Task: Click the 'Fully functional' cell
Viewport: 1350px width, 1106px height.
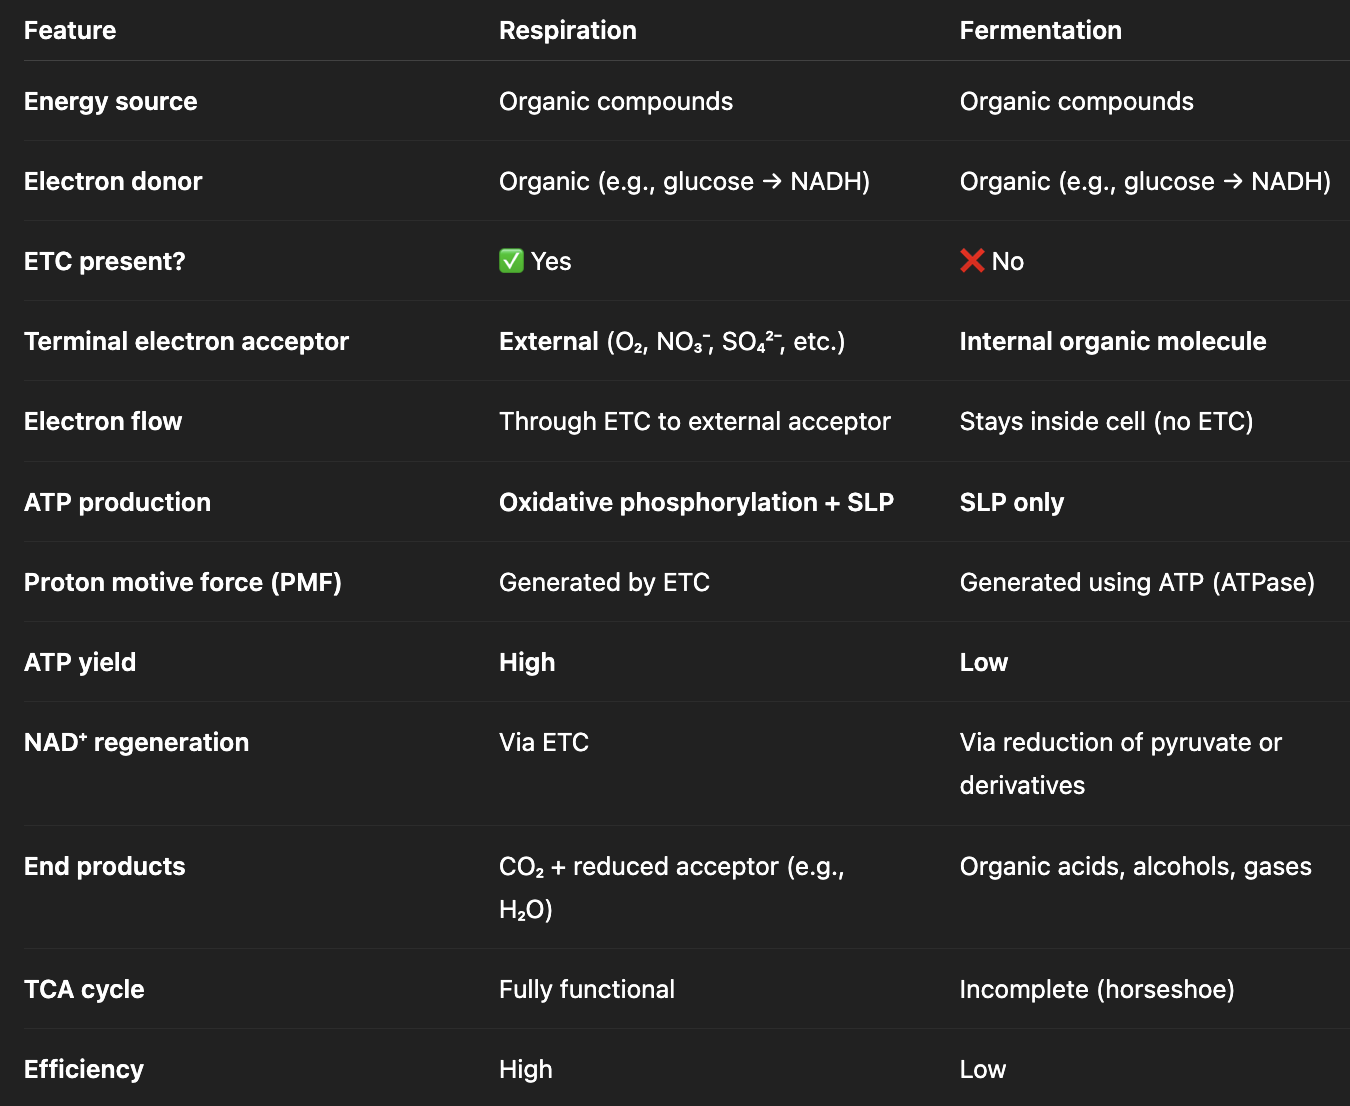Action: [587, 989]
